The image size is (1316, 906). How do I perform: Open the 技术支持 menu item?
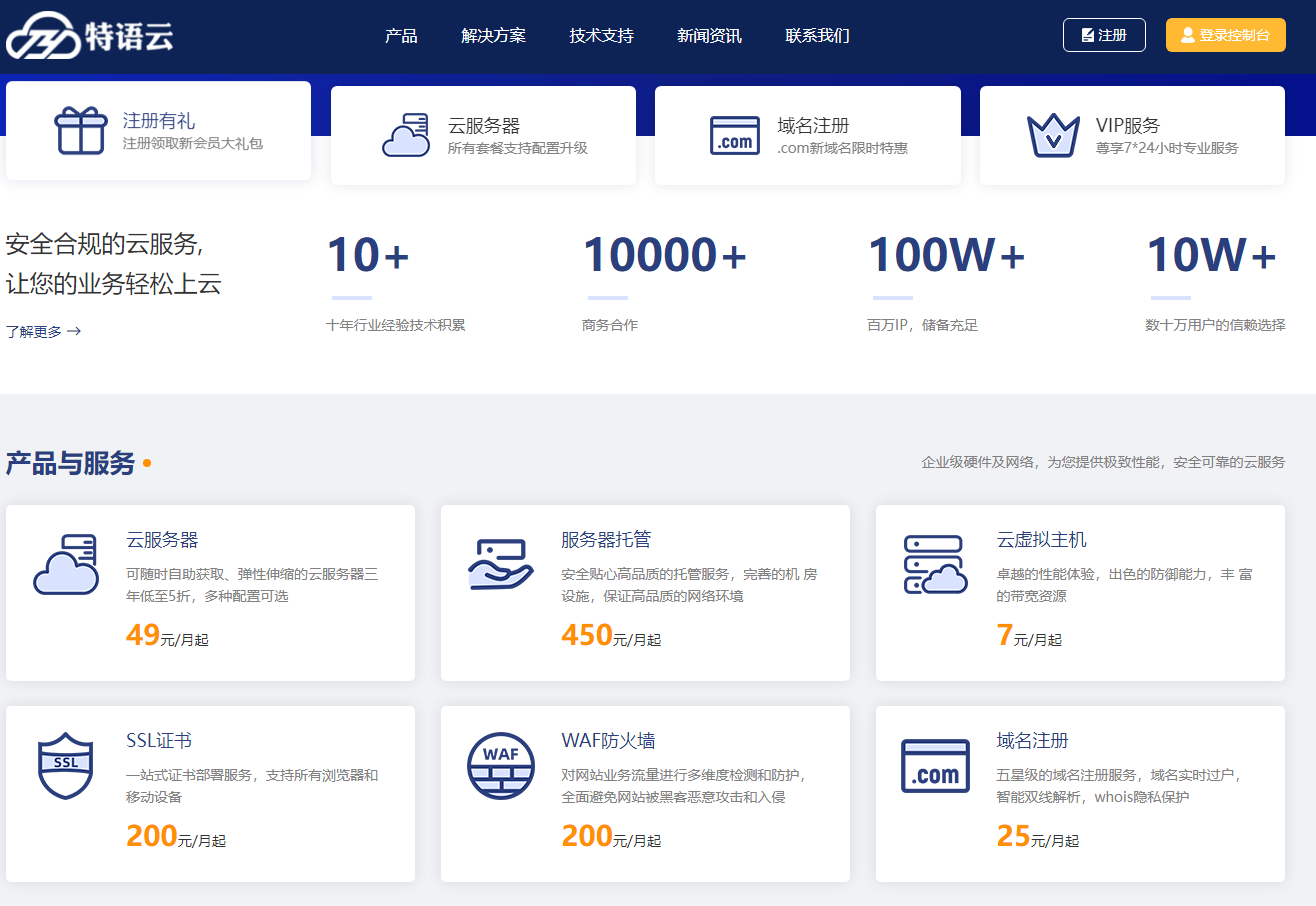(601, 35)
